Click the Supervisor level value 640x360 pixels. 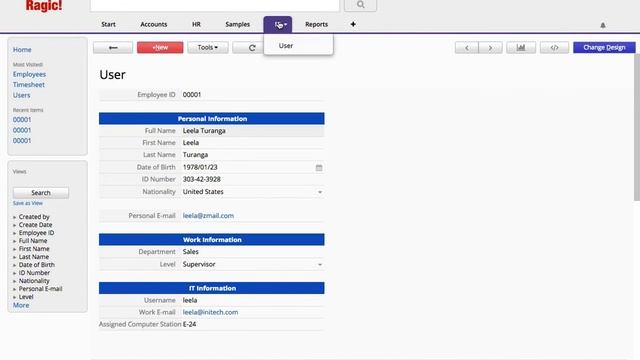tap(199, 264)
